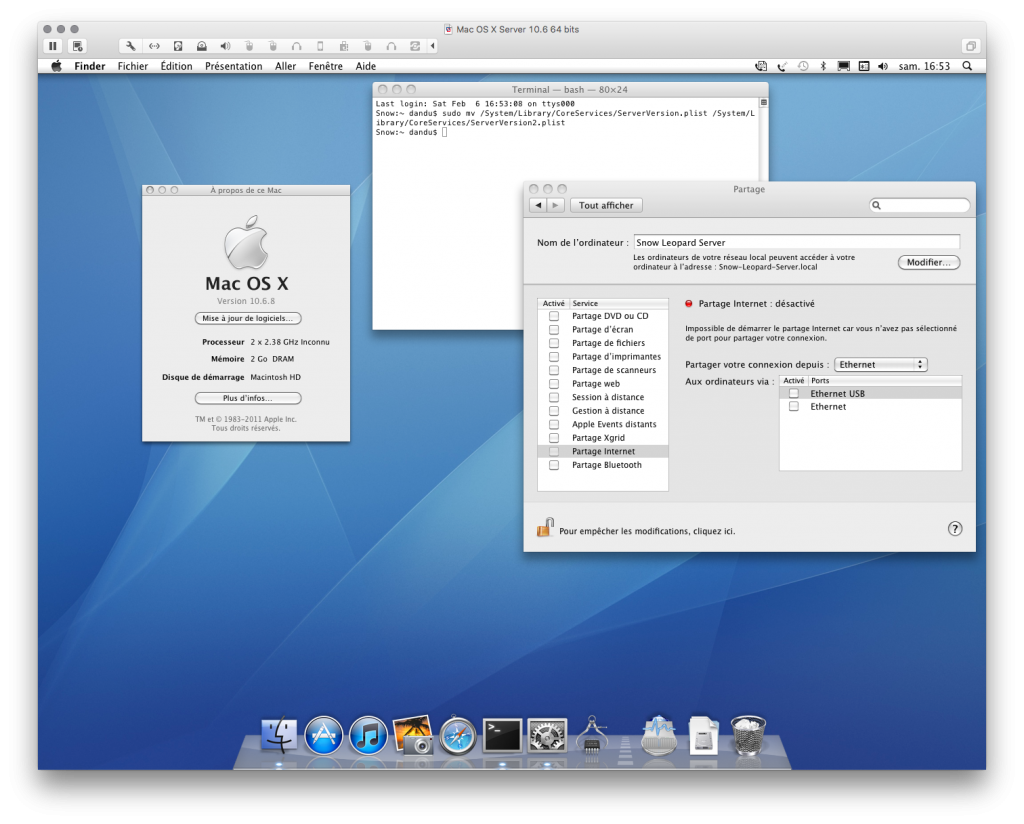
Task: Pause the virtual machine via toolbar pause icon
Action: pyautogui.click(x=53, y=45)
